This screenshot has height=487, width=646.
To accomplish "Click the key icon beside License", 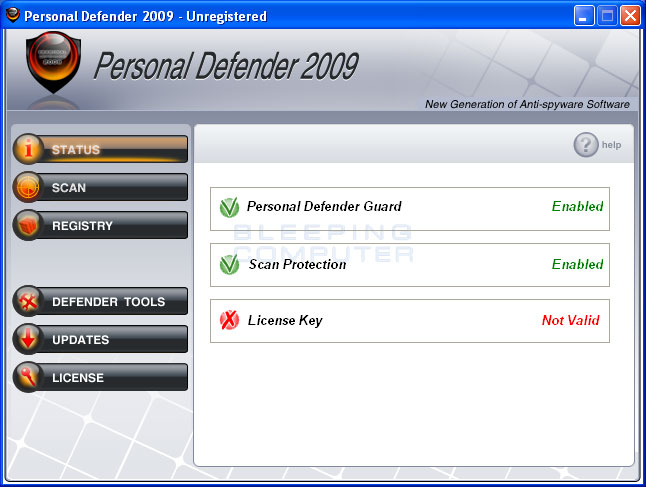I will pos(28,377).
